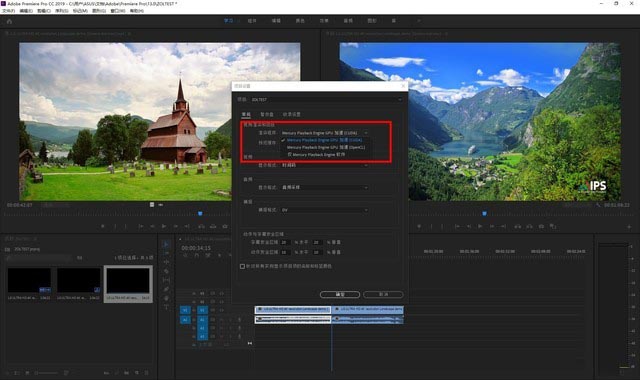Play the Source monitor clip
The width and height of the screenshot is (640, 380).
pos(164,226)
